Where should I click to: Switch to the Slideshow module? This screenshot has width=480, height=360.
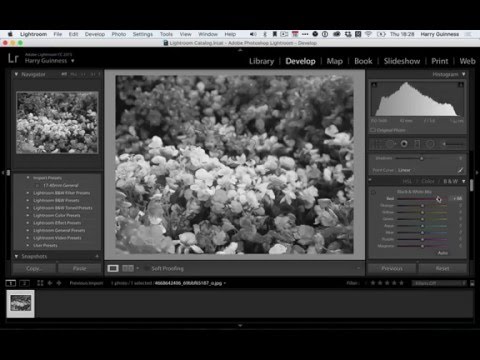[402, 61]
